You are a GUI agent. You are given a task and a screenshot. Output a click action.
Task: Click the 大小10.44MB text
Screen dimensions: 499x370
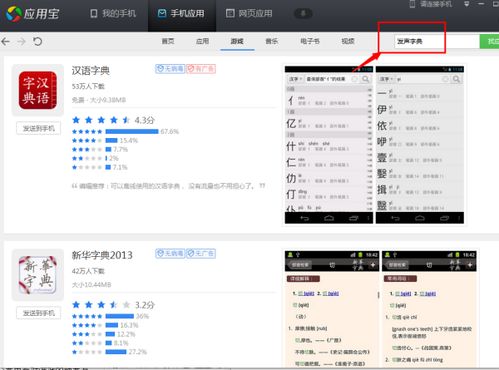click(92, 285)
